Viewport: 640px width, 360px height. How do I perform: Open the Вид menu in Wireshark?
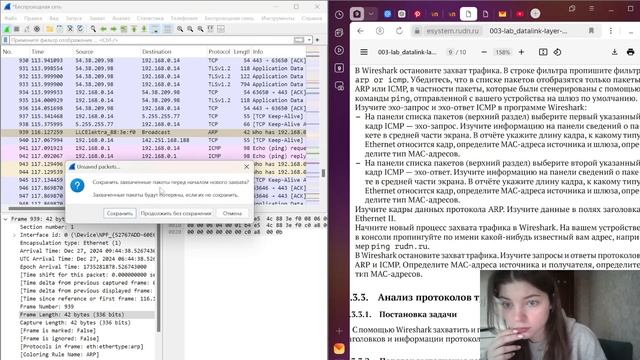[x=54, y=18]
